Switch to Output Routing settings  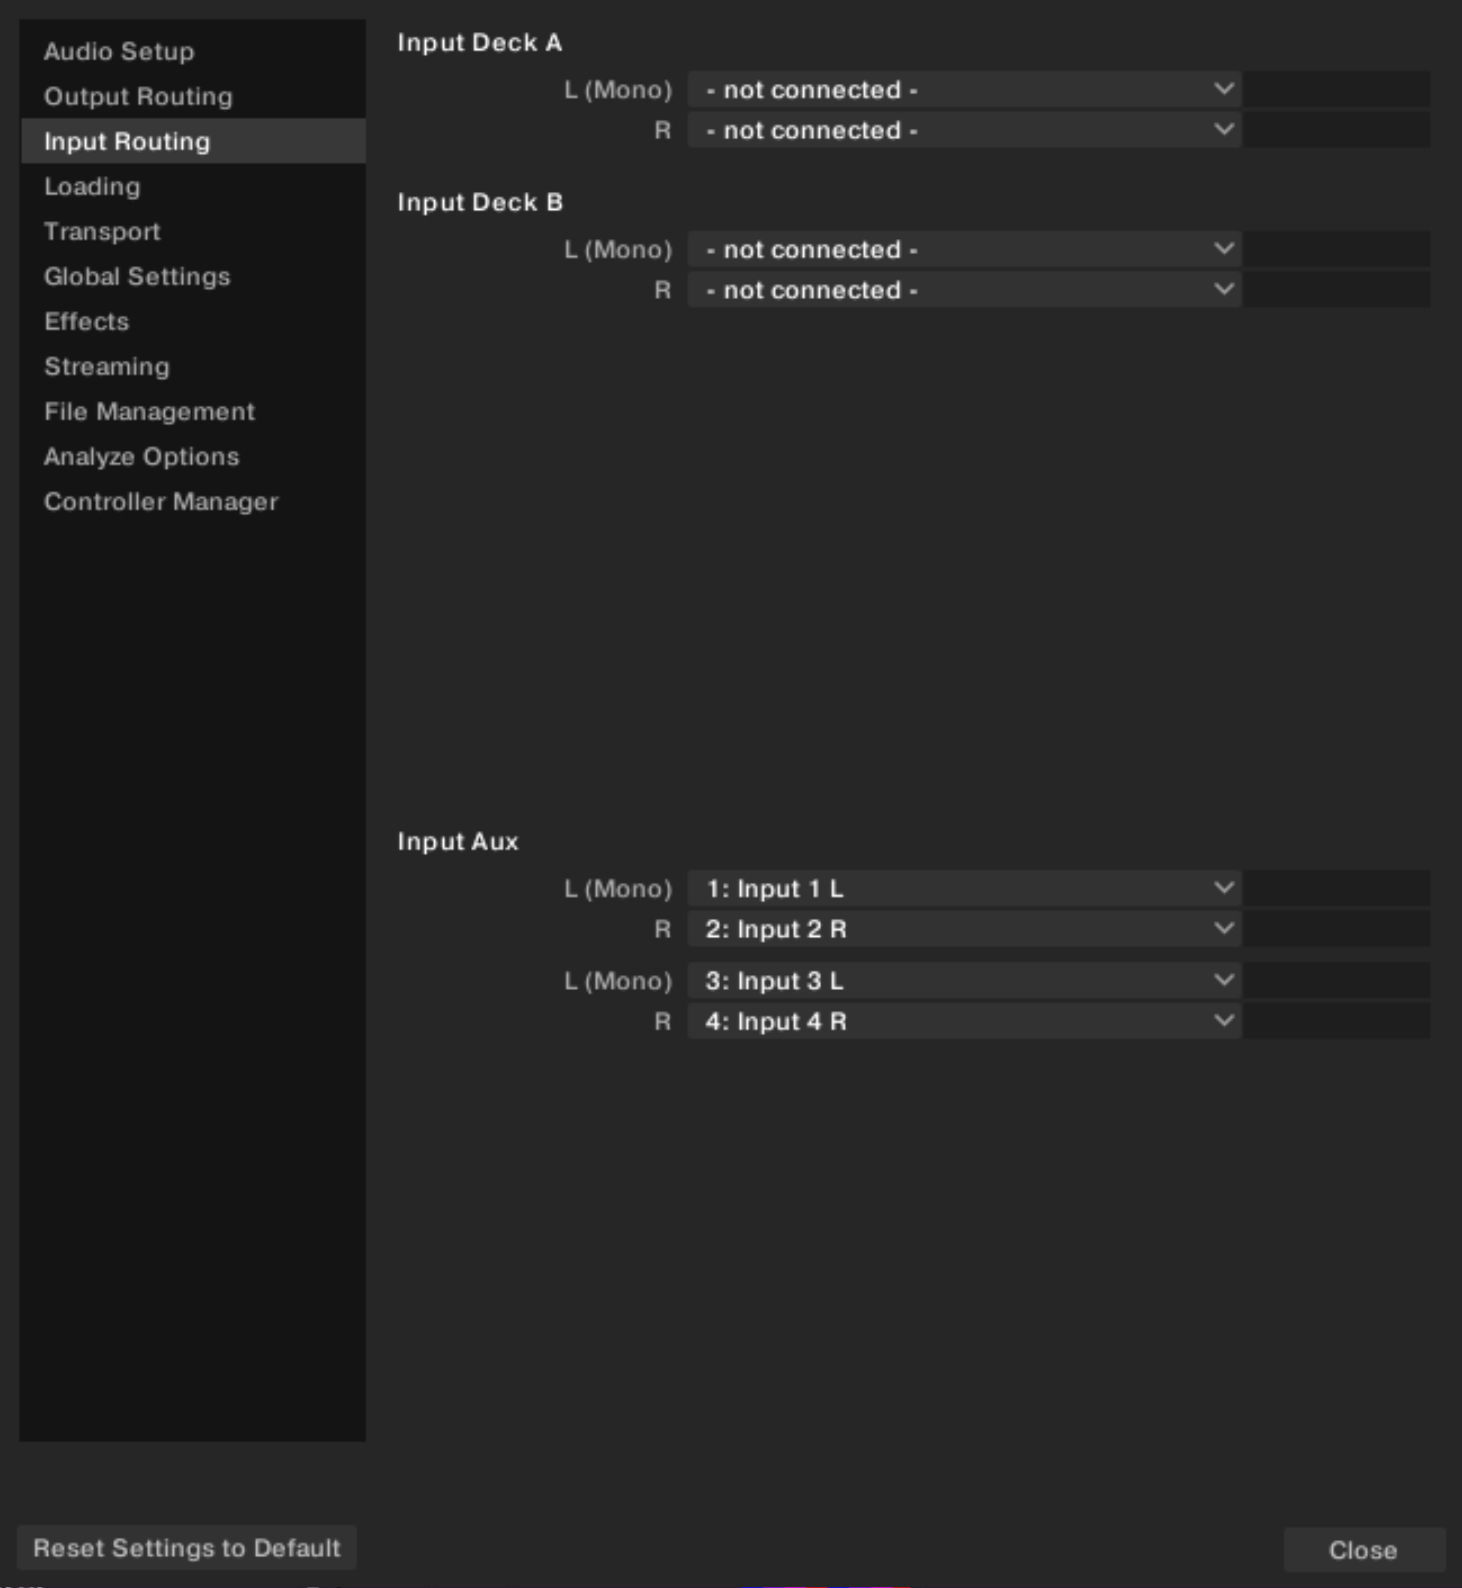[x=138, y=96]
